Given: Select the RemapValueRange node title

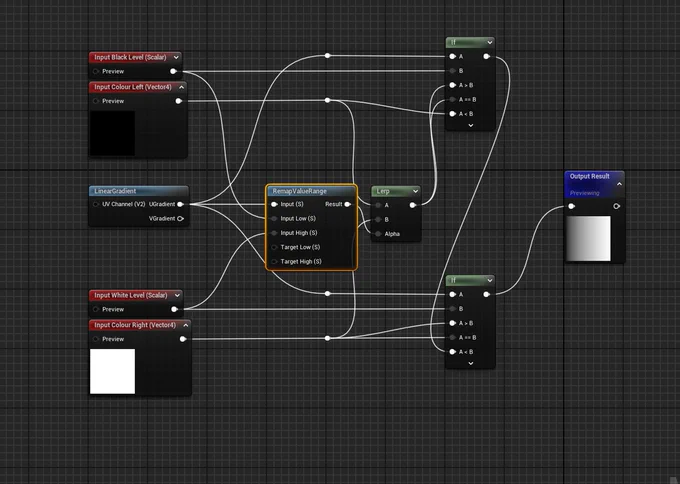Looking at the screenshot, I should click(x=300, y=191).
